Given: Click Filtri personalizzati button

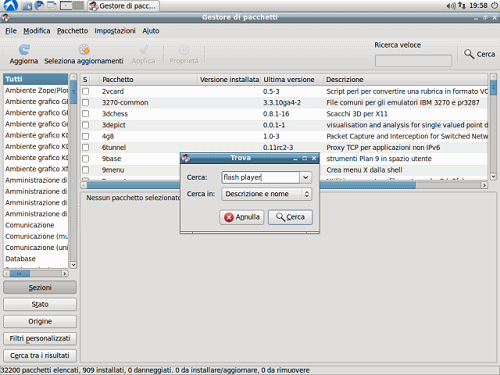Looking at the screenshot, I should (x=40, y=339).
